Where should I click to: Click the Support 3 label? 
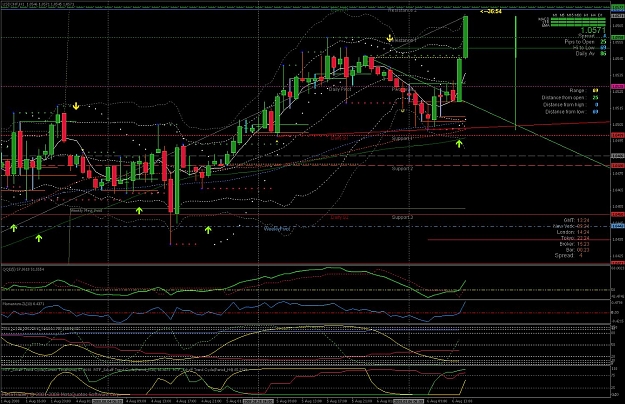coord(402,217)
